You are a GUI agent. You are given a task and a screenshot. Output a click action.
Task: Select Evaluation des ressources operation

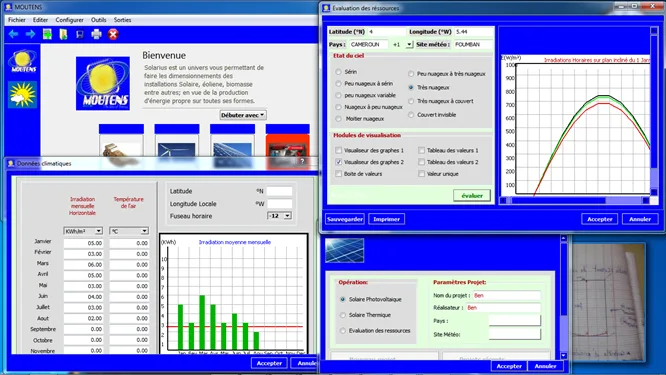(x=343, y=330)
